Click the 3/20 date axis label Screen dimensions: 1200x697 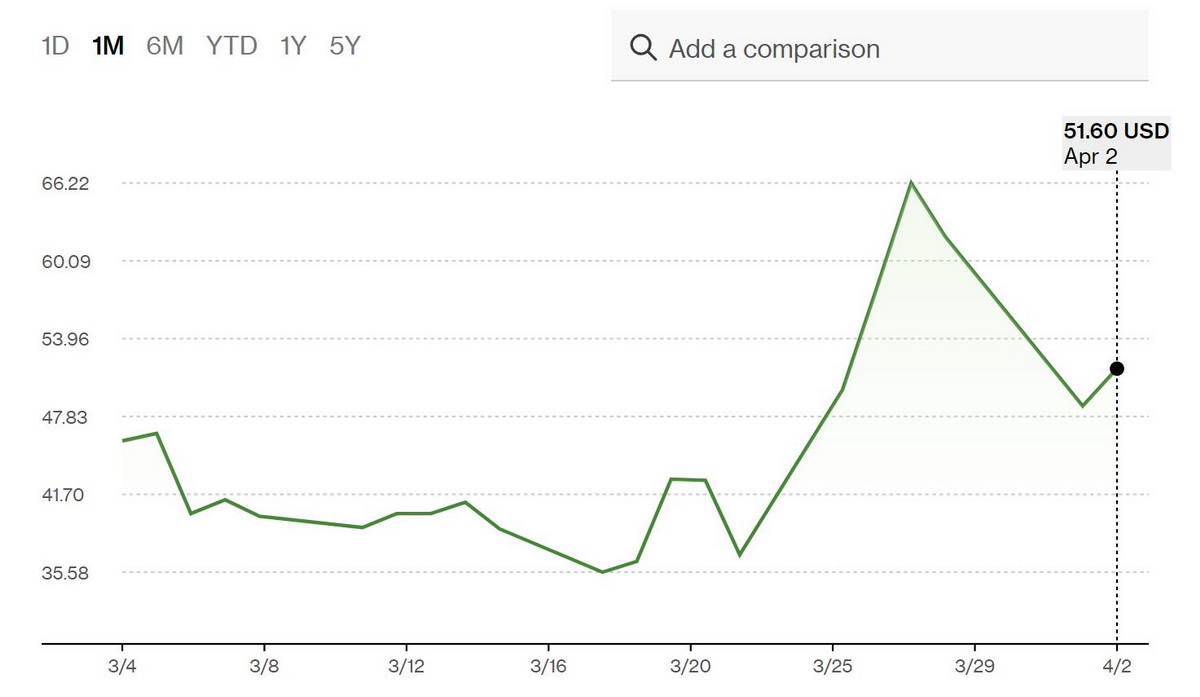coord(690,665)
